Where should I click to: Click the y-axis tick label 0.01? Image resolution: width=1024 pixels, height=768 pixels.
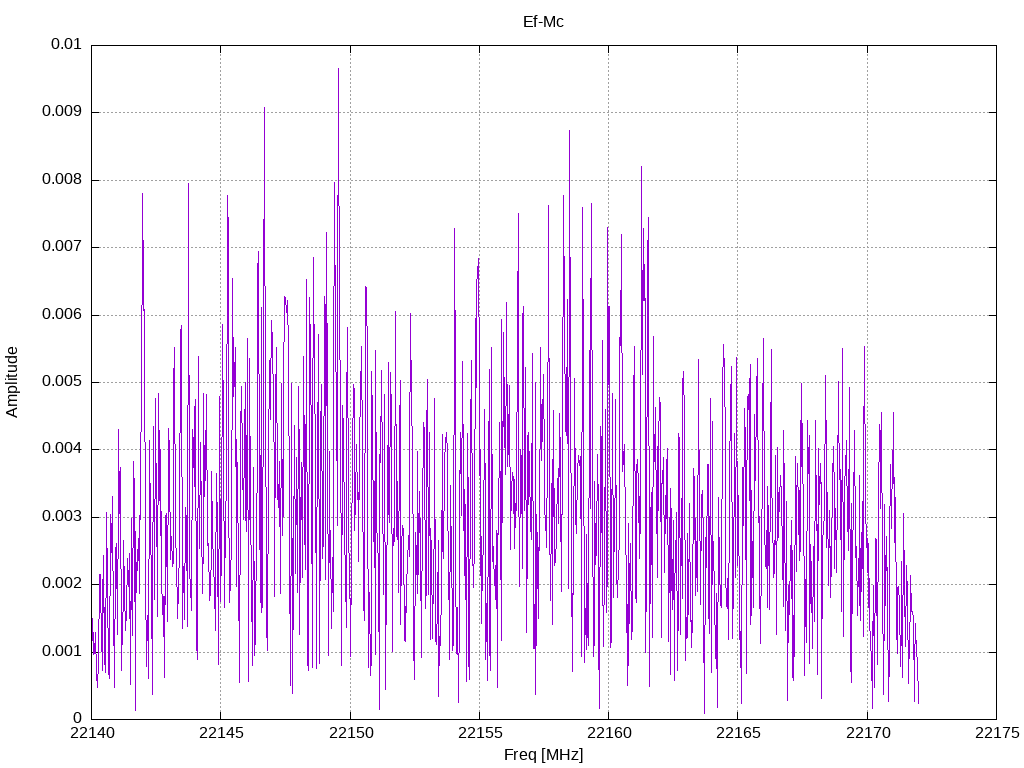point(66,44)
